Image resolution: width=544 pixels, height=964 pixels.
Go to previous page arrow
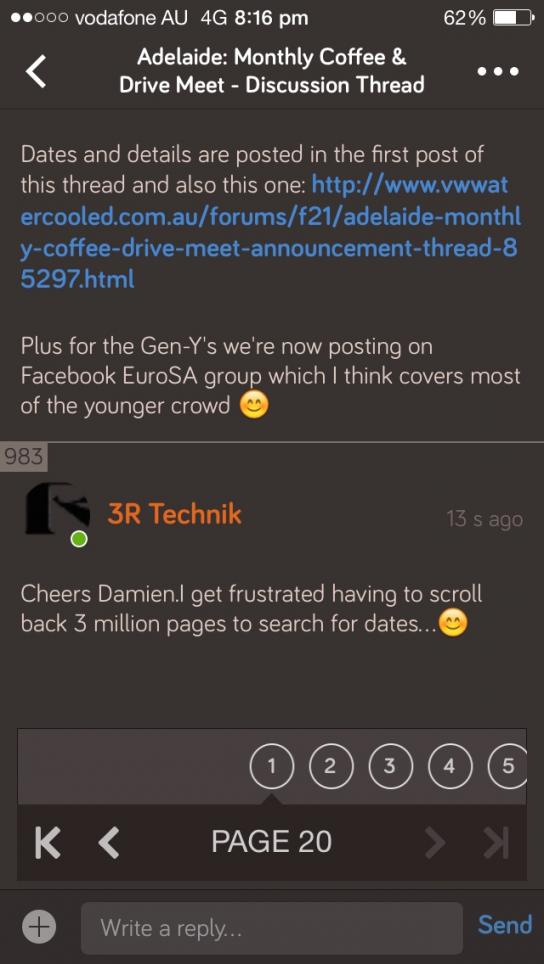(x=109, y=842)
